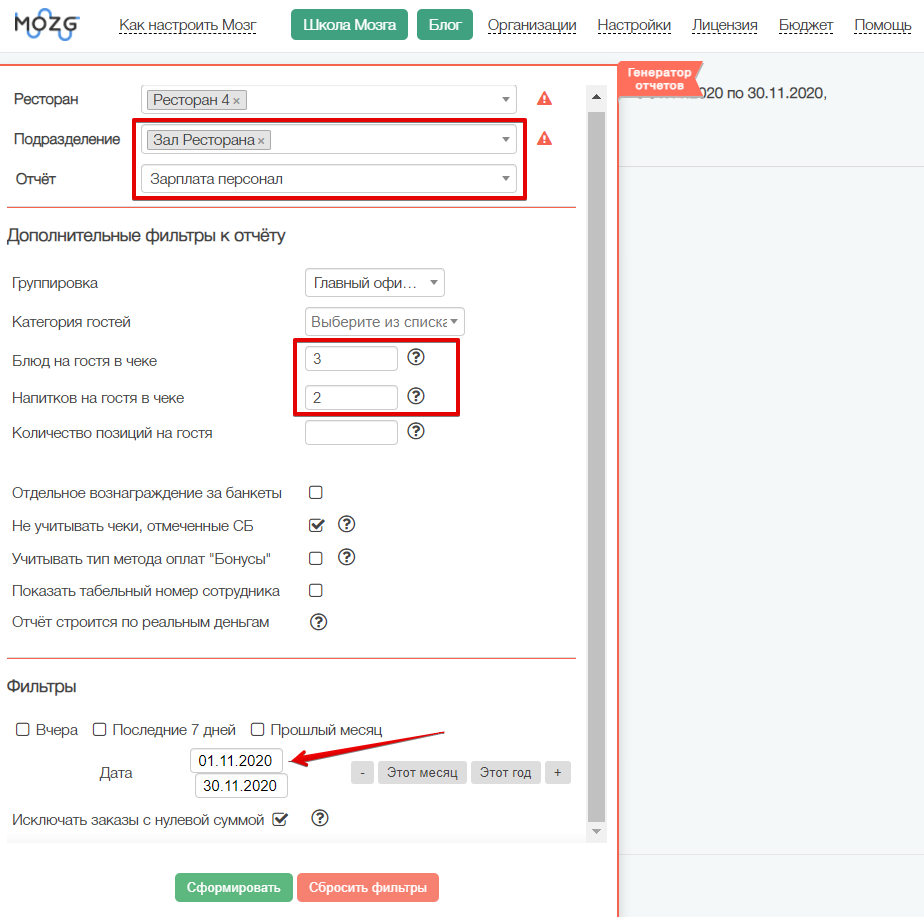Enable Отдельное вознаграждение за банкеты checkbox
The width and height of the screenshot is (924, 917).
(316, 493)
